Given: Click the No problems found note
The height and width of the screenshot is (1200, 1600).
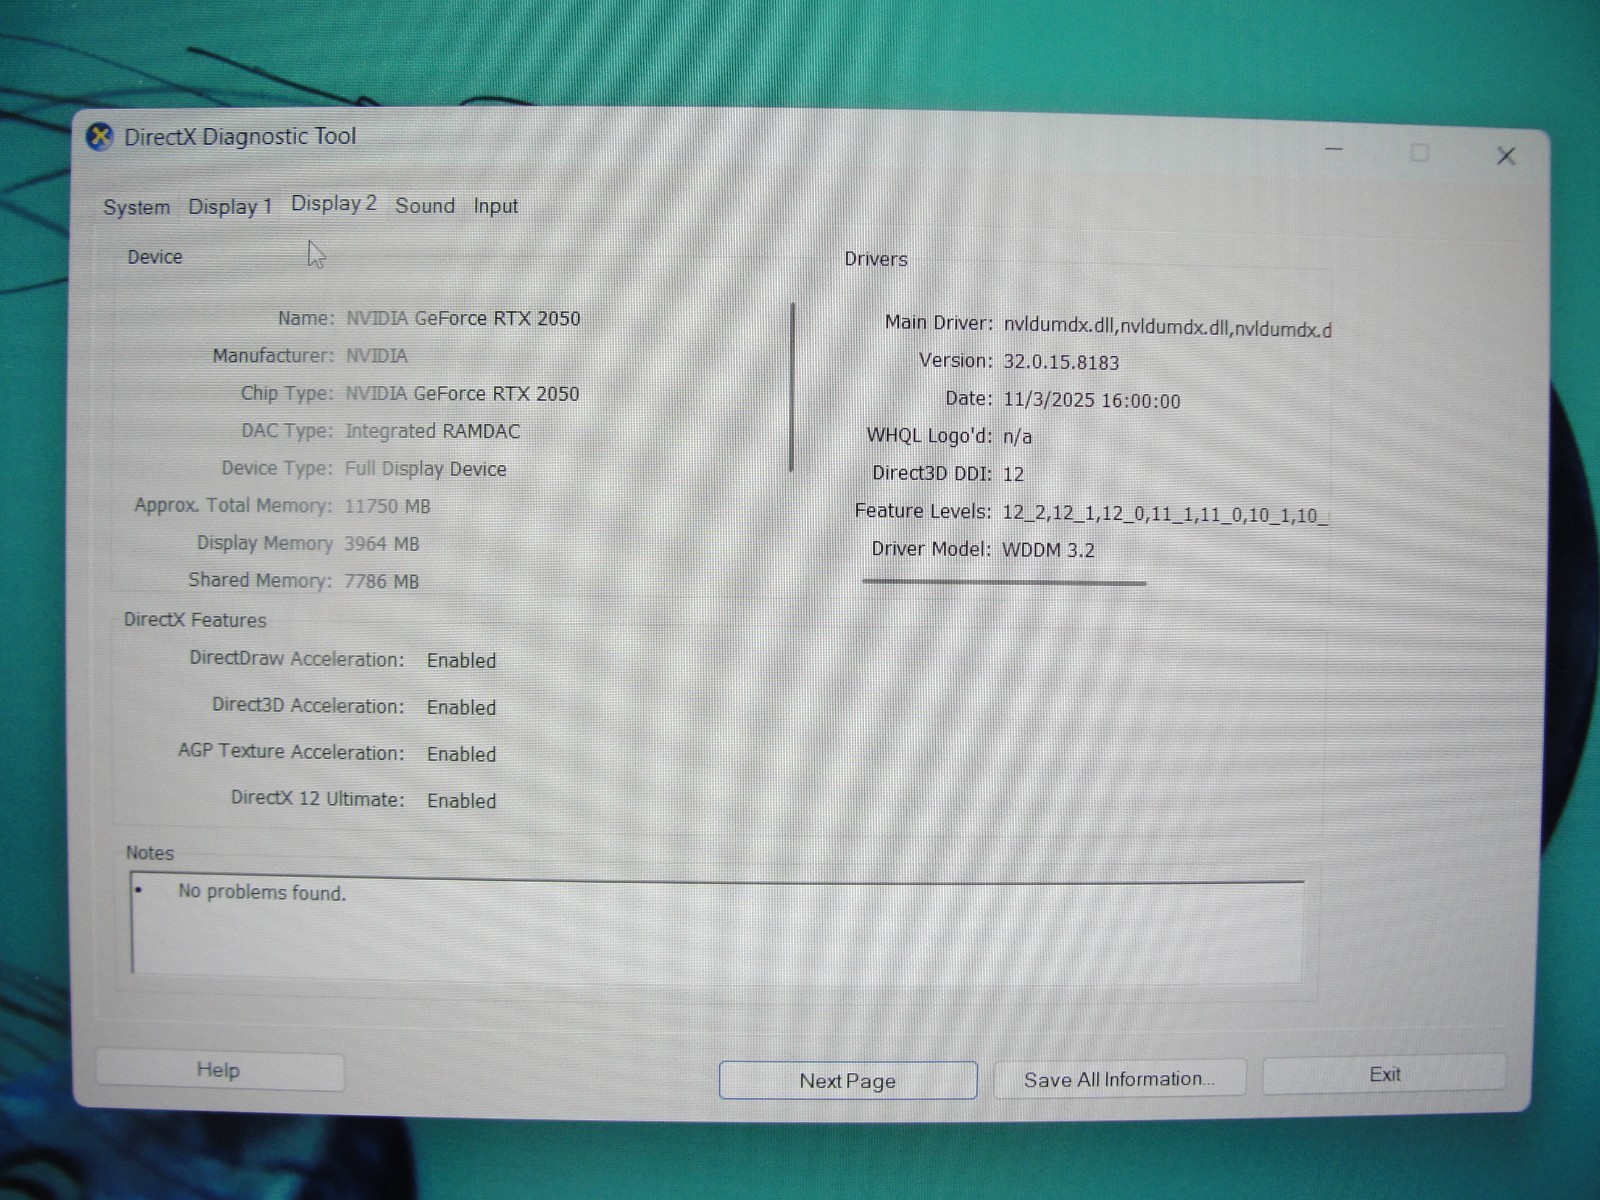Looking at the screenshot, I should pyautogui.click(x=262, y=892).
